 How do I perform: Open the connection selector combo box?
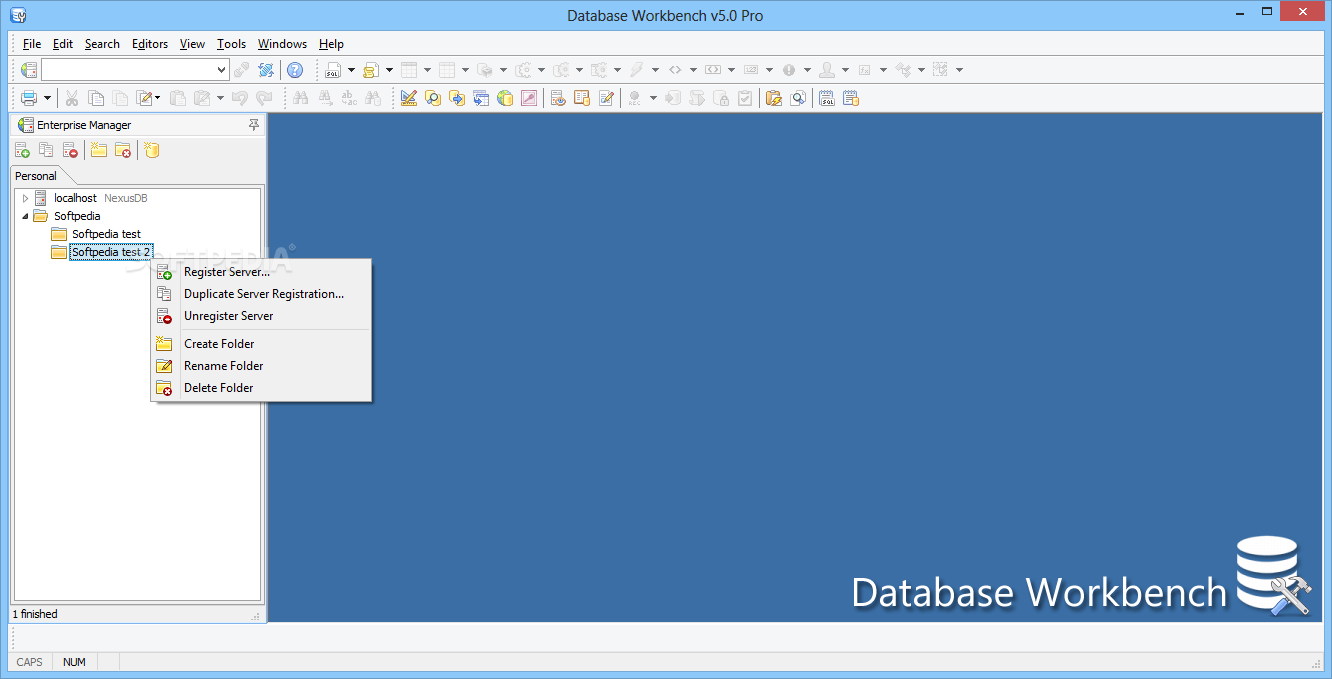pos(135,70)
